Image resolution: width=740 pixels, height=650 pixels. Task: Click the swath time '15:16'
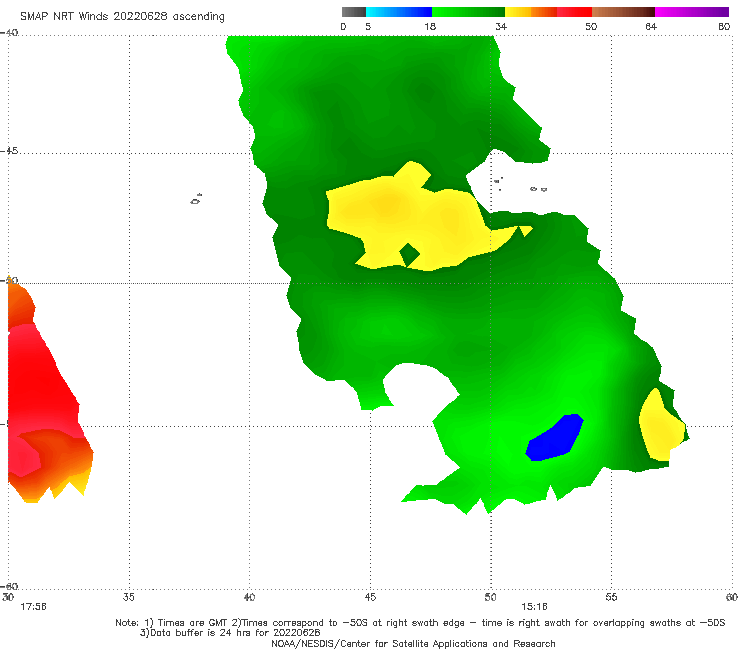tap(534, 607)
